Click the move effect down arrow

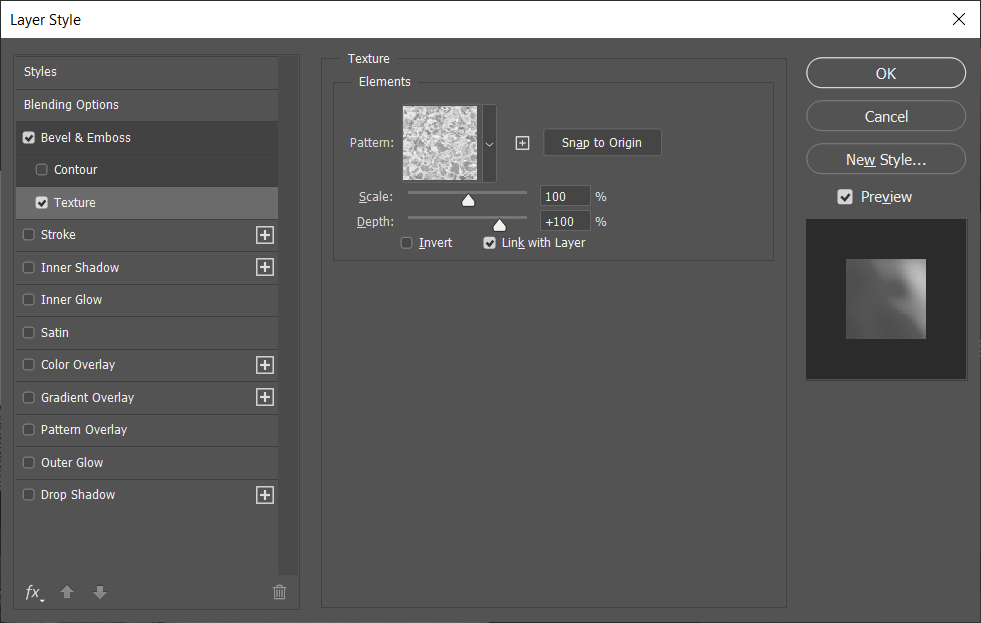tap(99, 592)
